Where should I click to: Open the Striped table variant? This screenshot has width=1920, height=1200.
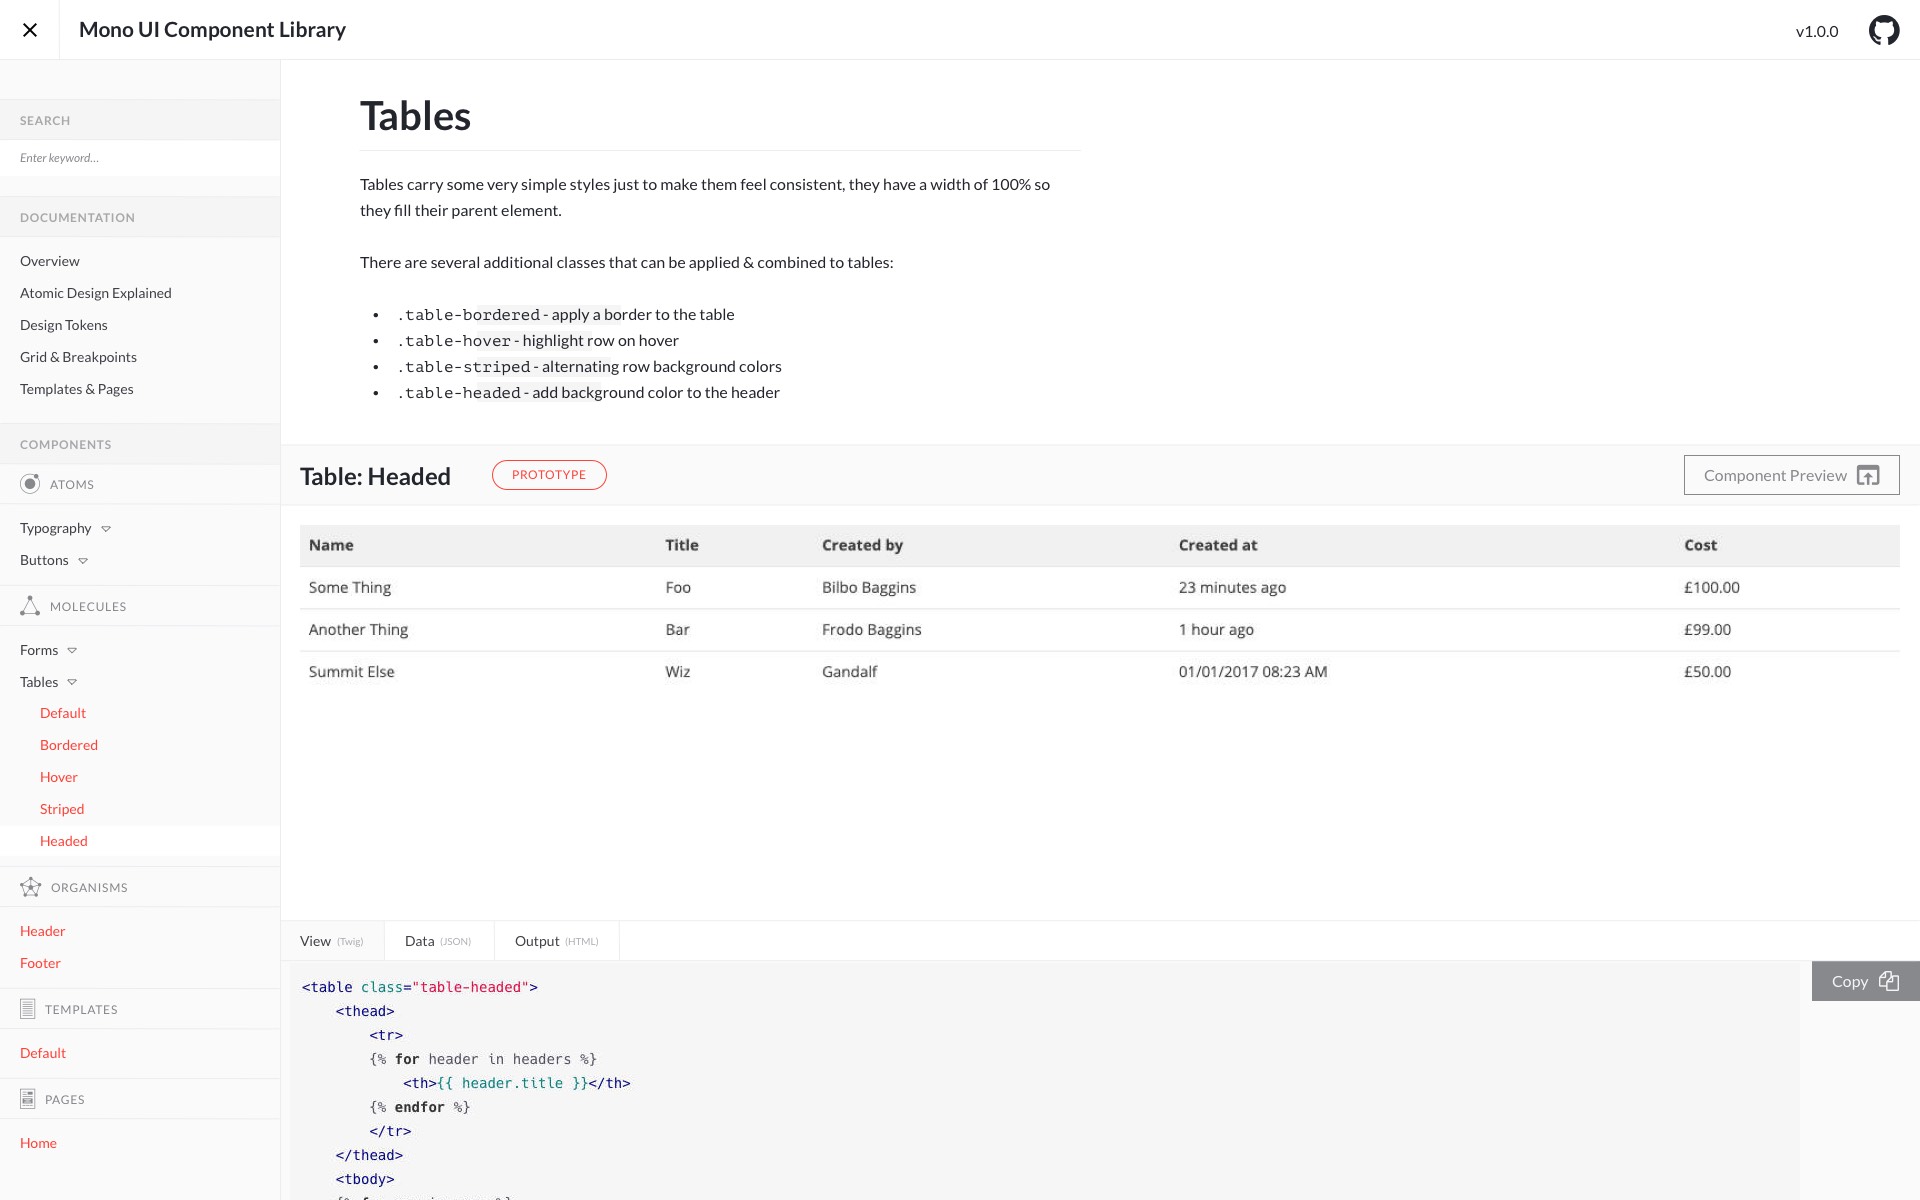click(x=62, y=809)
